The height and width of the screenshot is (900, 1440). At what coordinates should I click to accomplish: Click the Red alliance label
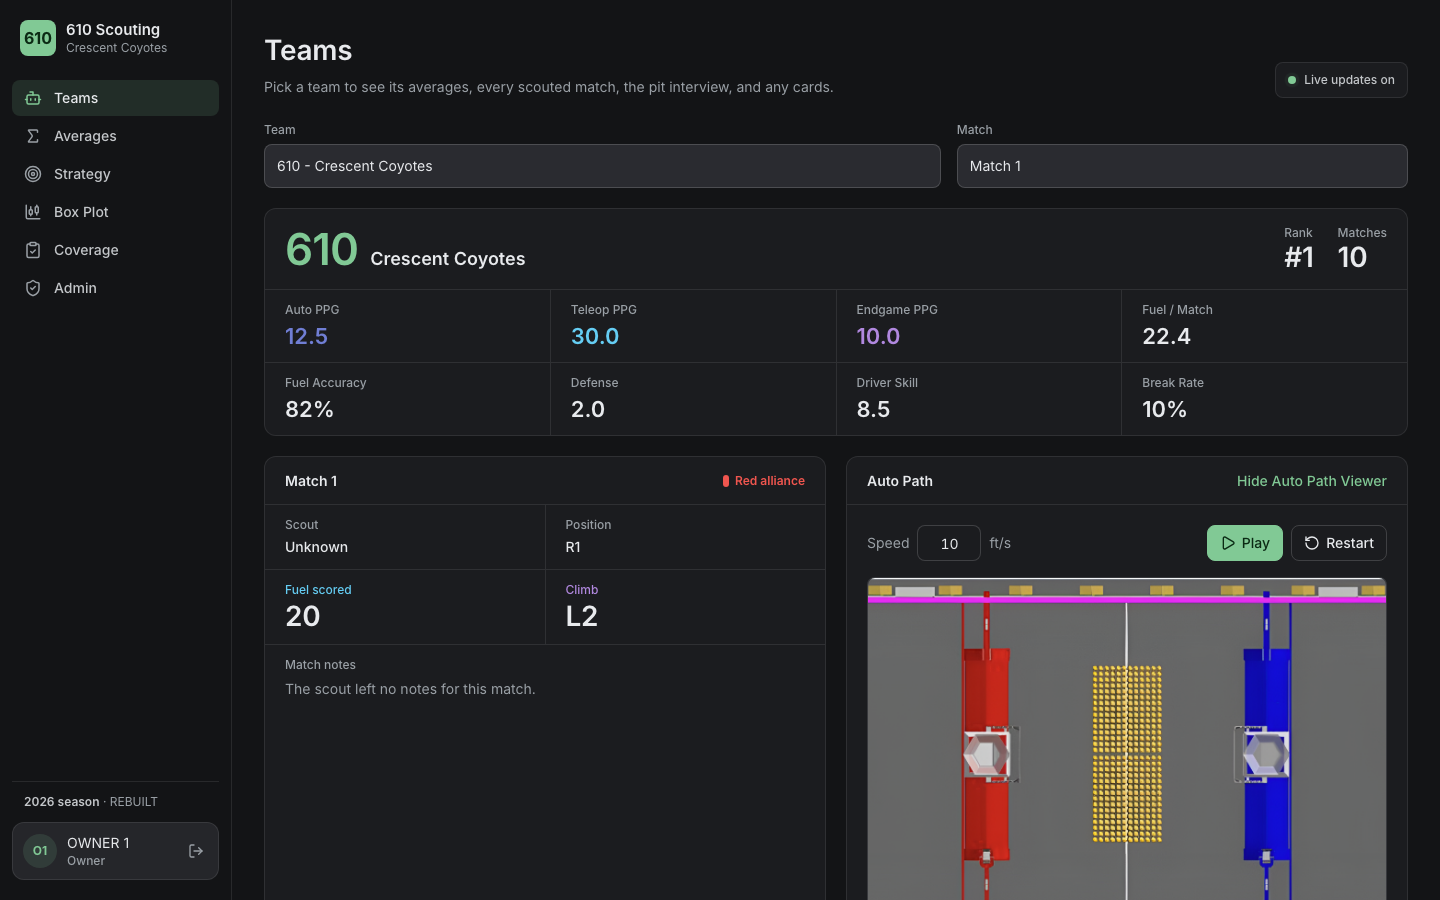click(x=770, y=481)
